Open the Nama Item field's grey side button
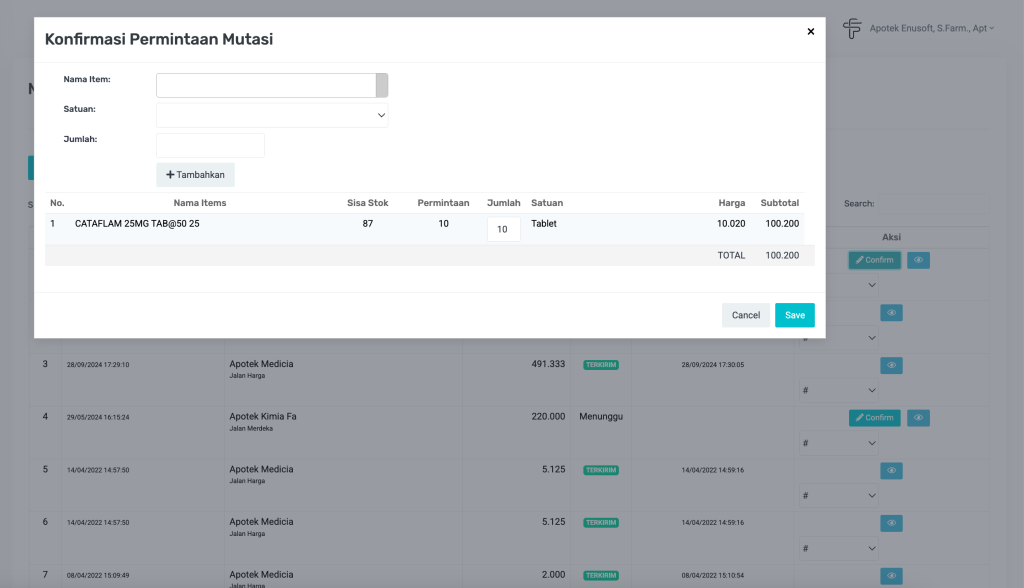 (x=382, y=85)
